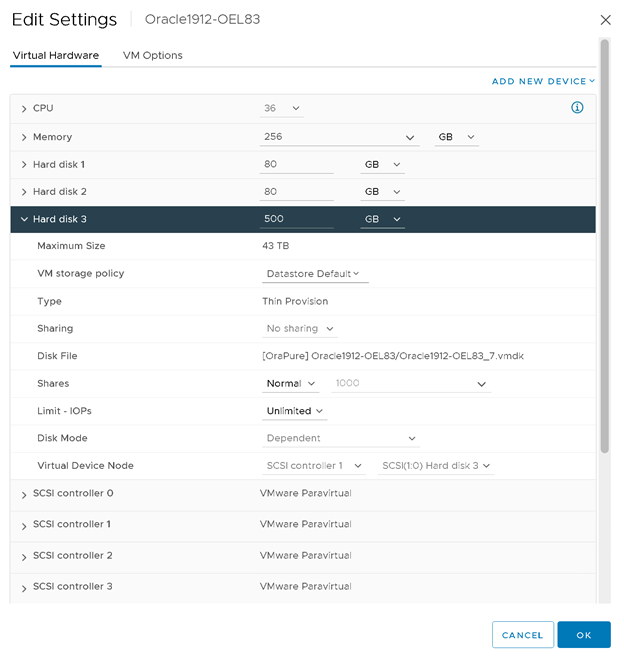Select the Virtual Hardware tab

point(56,56)
